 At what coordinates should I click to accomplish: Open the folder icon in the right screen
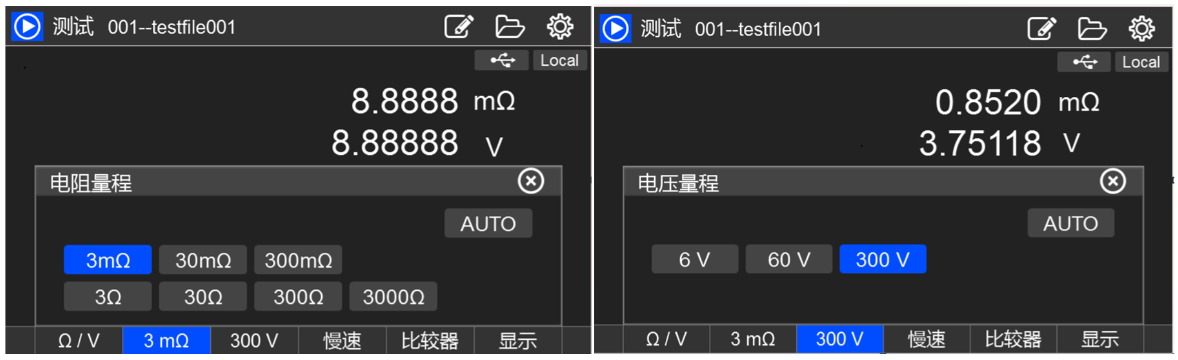[1092, 28]
